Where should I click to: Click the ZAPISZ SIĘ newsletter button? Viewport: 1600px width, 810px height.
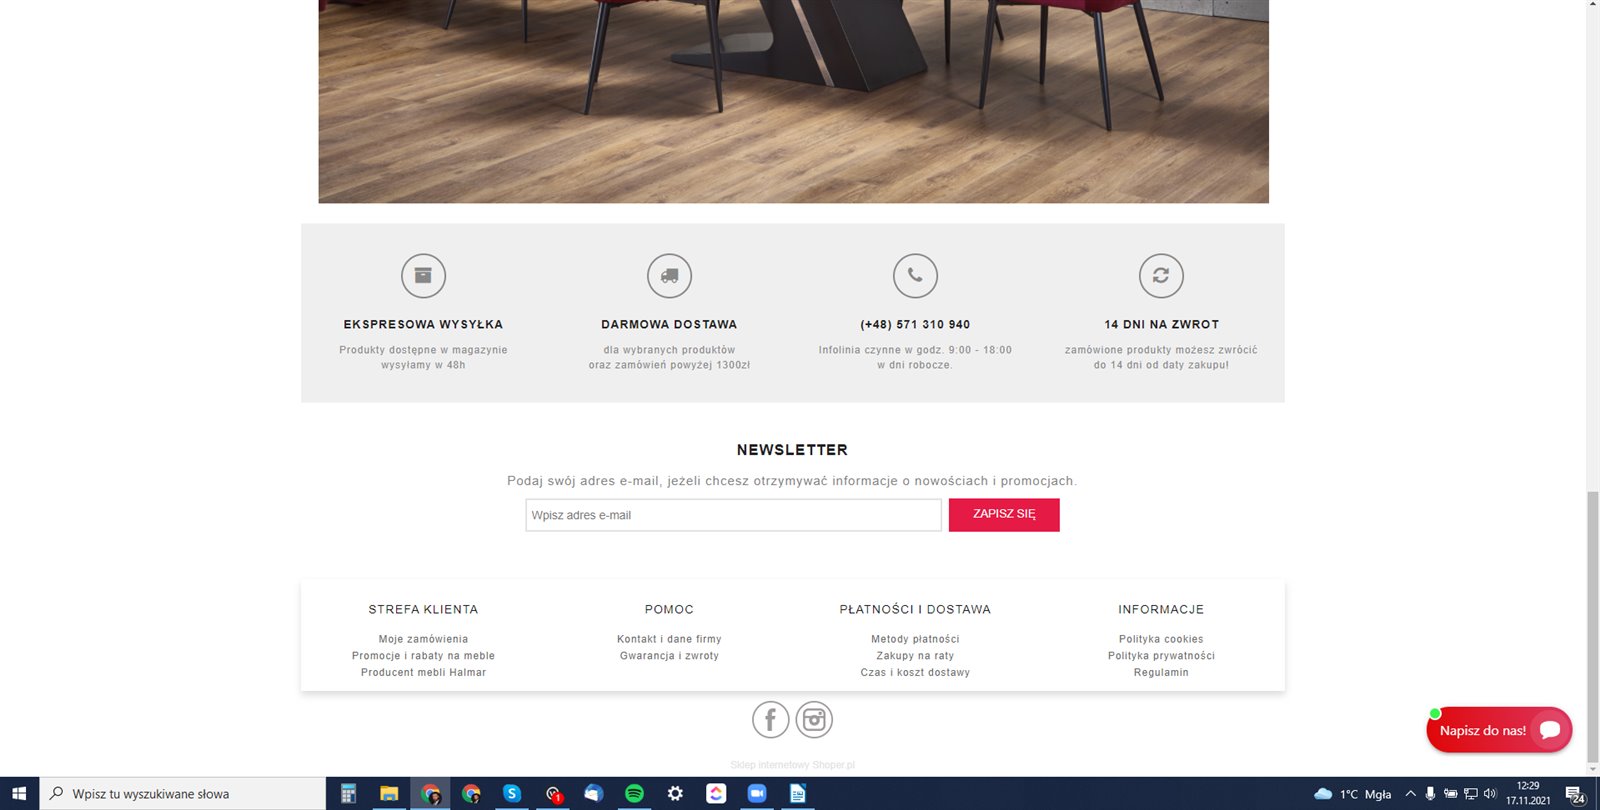point(1004,514)
